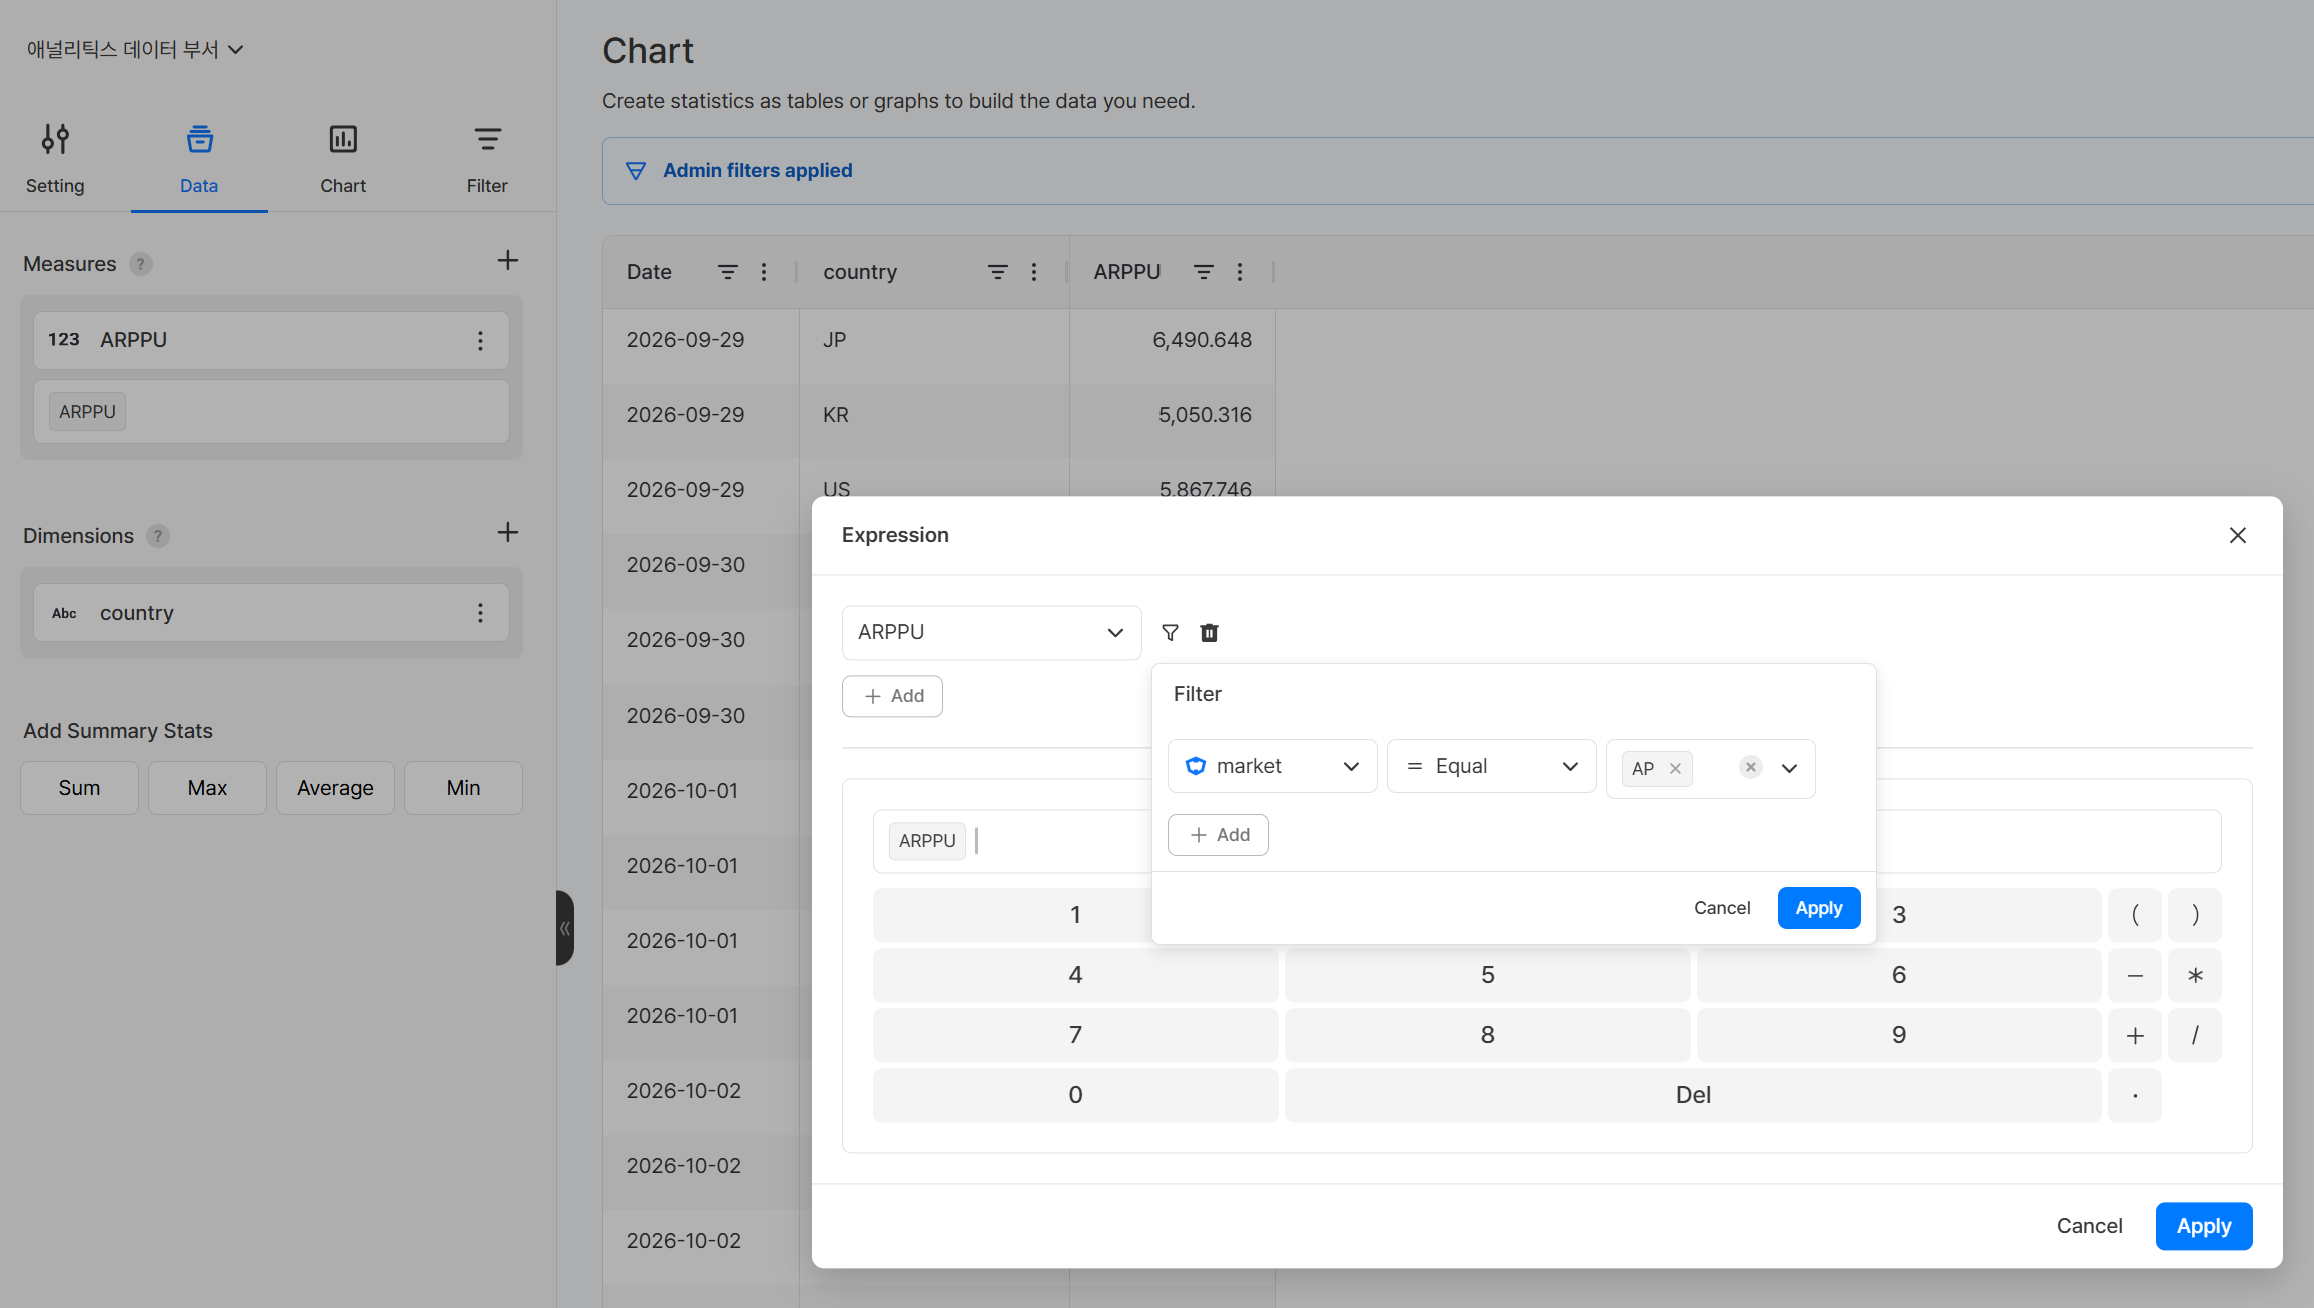Add a new measure with plus icon
Image resolution: width=2314 pixels, height=1308 pixels.
[x=507, y=261]
